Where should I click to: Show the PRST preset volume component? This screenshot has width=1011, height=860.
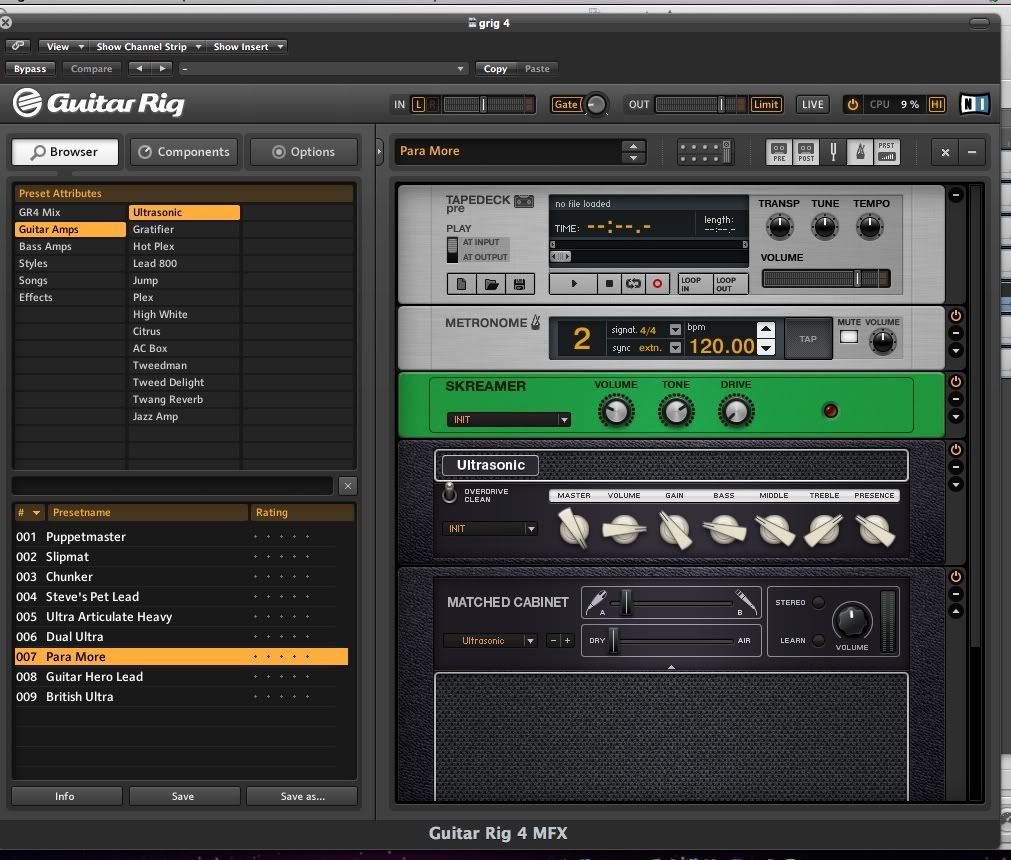[x=887, y=152]
